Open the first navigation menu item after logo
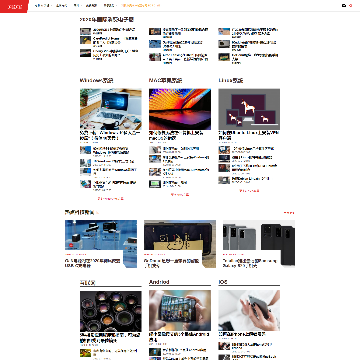360x360 pixels. pyautogui.click(x=43, y=5)
